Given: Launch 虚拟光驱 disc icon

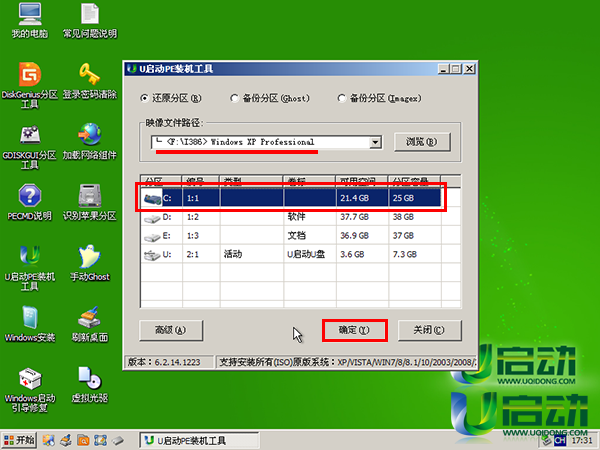Looking at the screenshot, I should pyautogui.click(x=90, y=385).
